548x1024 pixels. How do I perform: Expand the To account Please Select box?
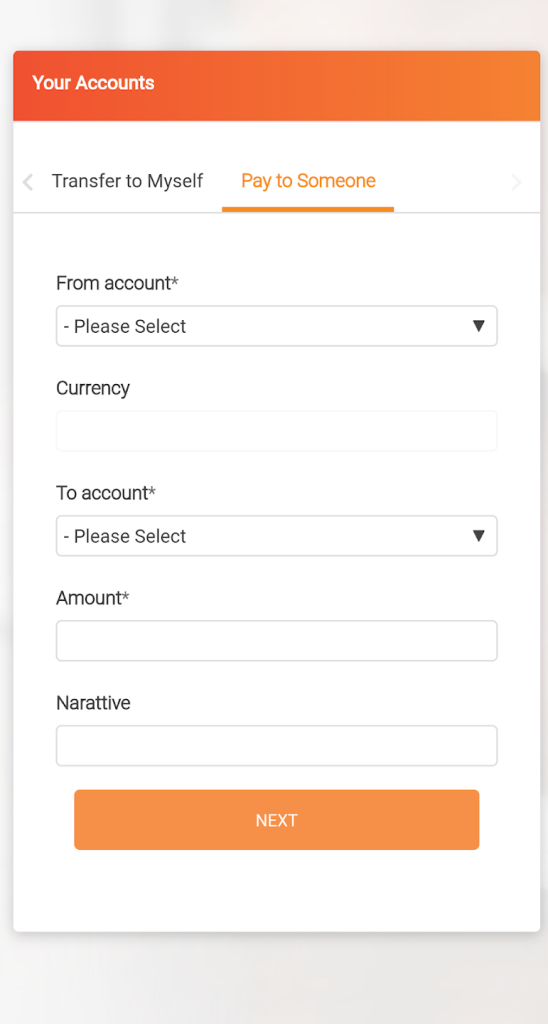point(276,536)
